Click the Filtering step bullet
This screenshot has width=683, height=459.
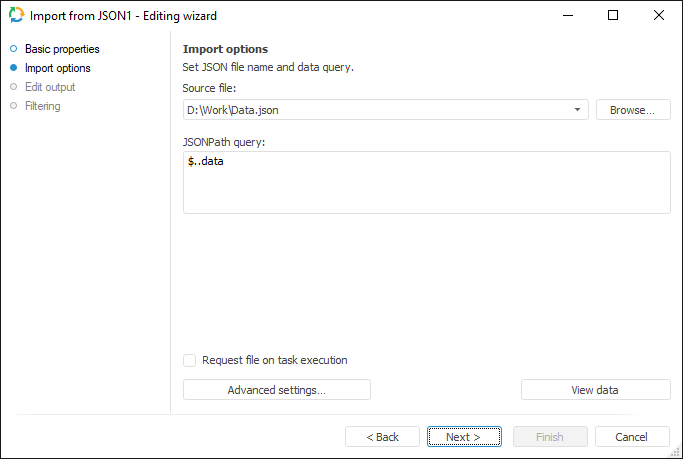13,106
